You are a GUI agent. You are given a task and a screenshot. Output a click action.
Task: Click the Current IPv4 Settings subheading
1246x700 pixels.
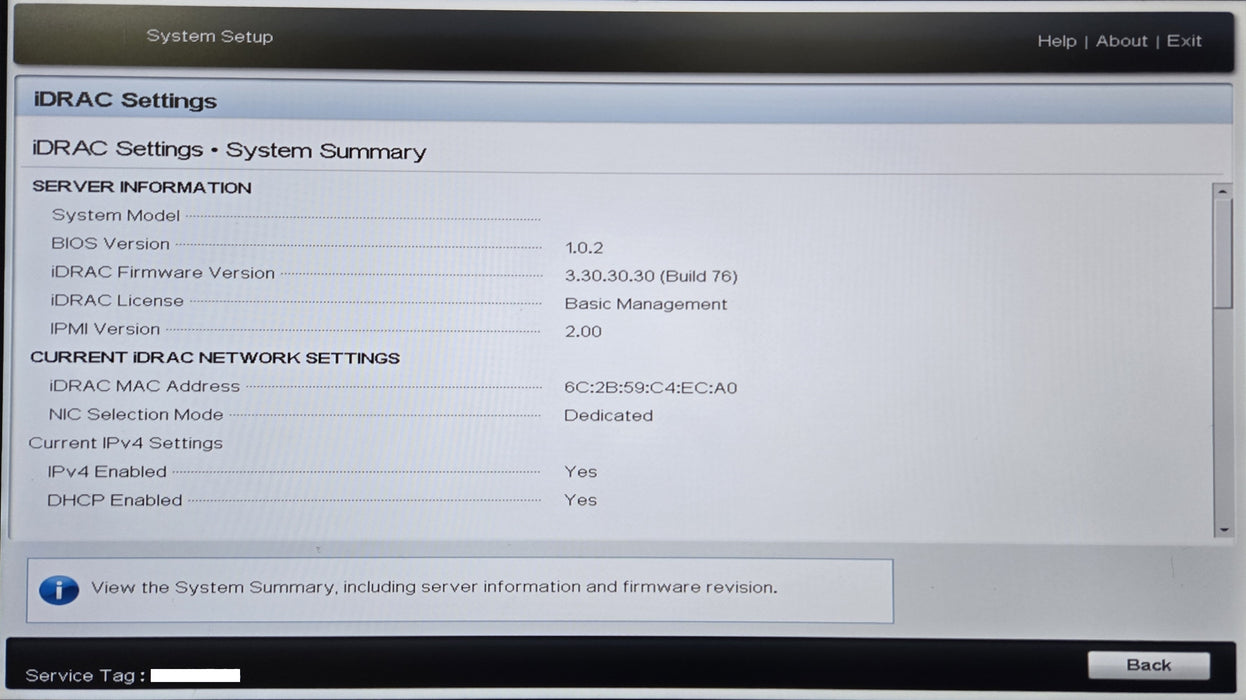point(126,443)
